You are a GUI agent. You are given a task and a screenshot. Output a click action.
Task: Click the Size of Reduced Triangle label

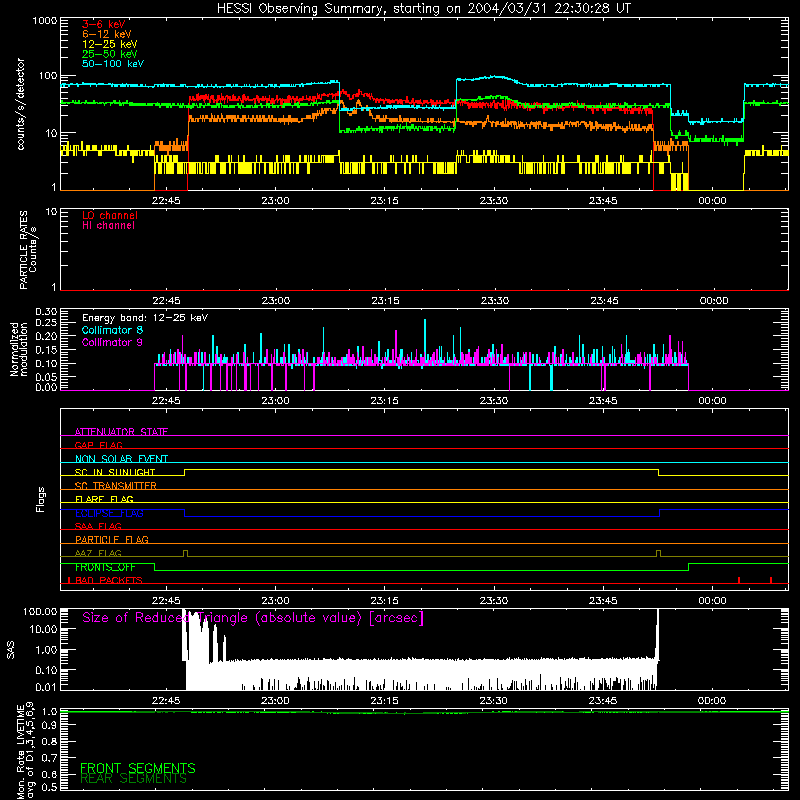tap(253, 618)
